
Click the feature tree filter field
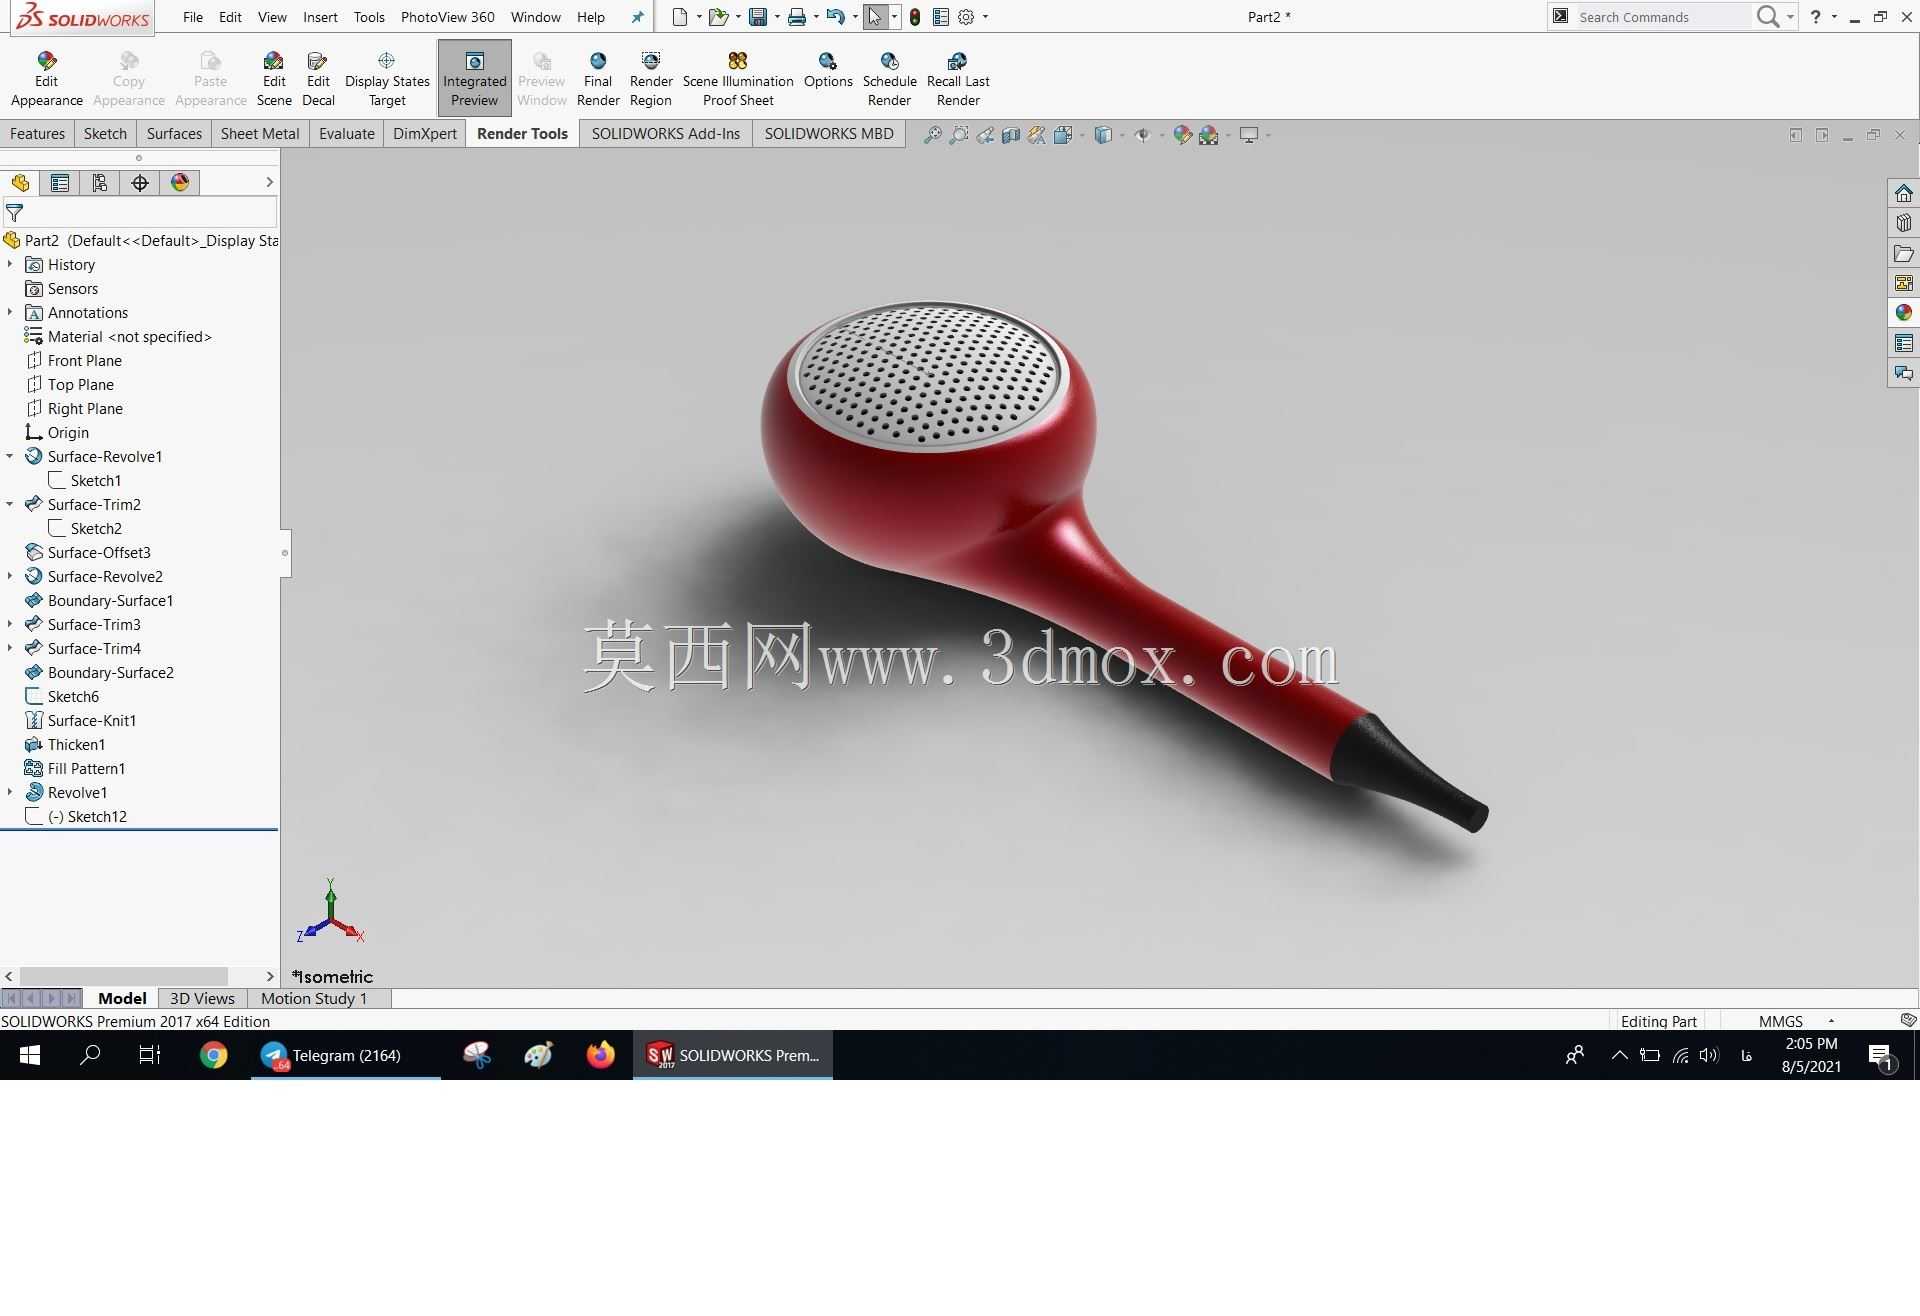(140, 212)
